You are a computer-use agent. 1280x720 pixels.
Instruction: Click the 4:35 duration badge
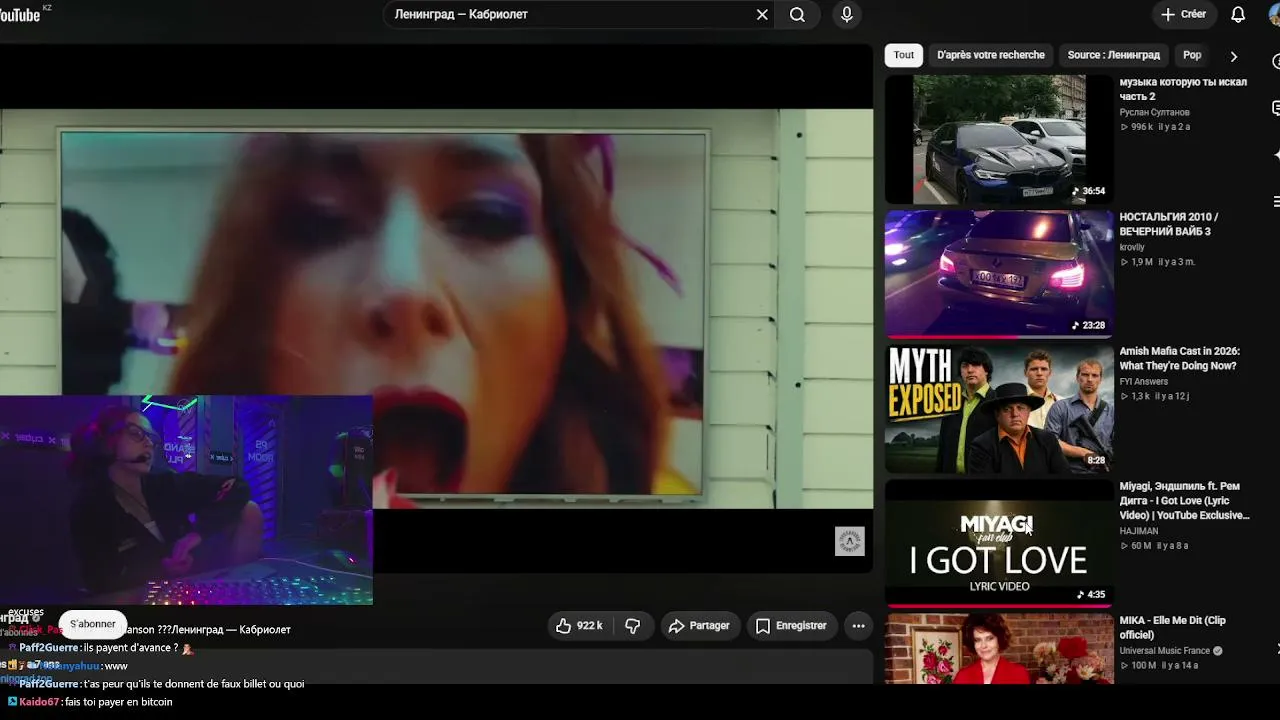(x=1089, y=594)
